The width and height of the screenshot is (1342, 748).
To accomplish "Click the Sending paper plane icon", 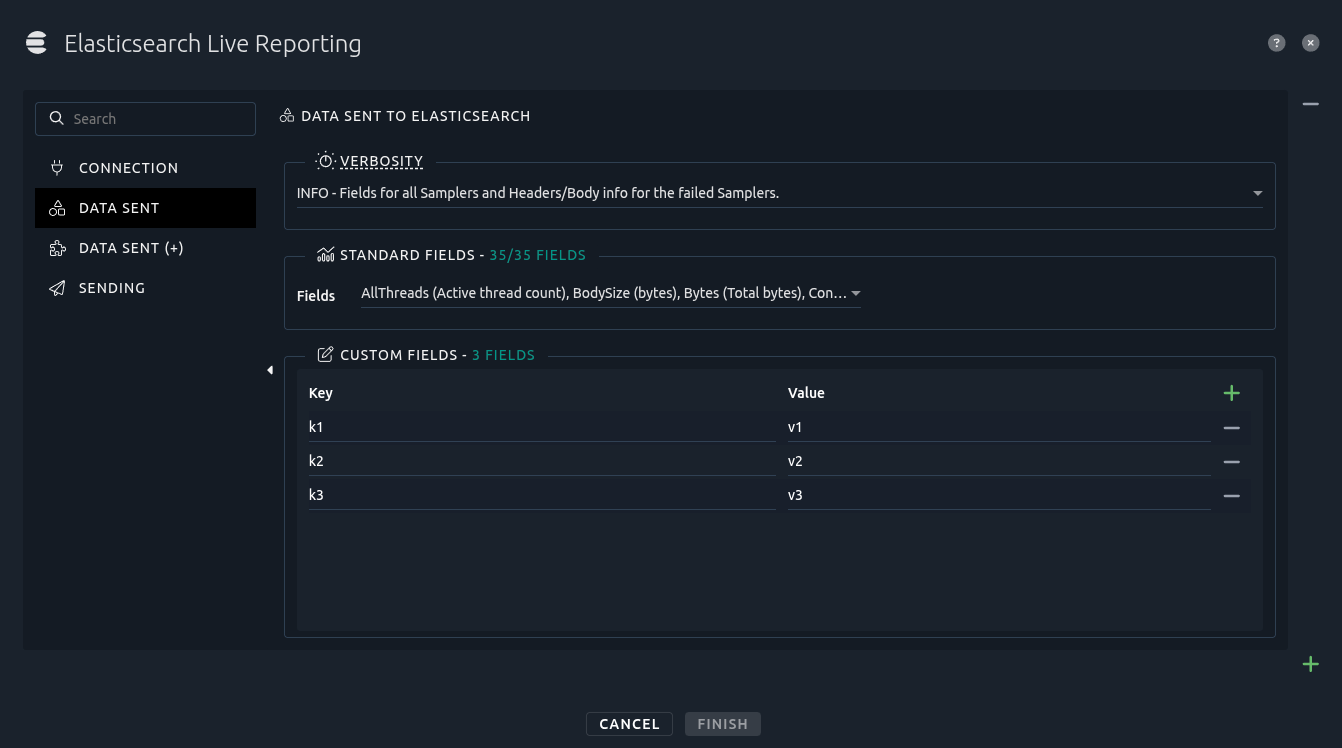I will click(x=57, y=288).
